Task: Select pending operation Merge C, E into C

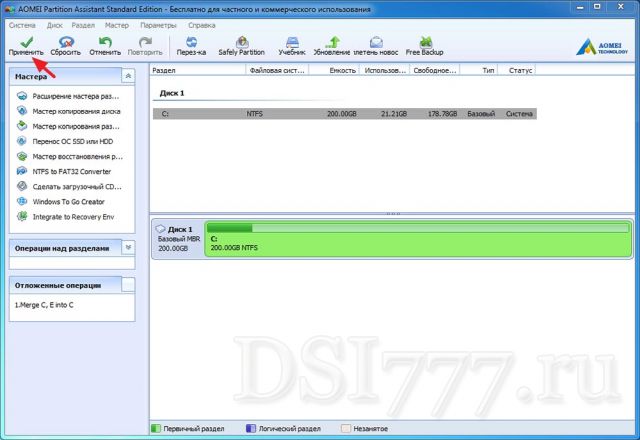Action: click(44, 305)
